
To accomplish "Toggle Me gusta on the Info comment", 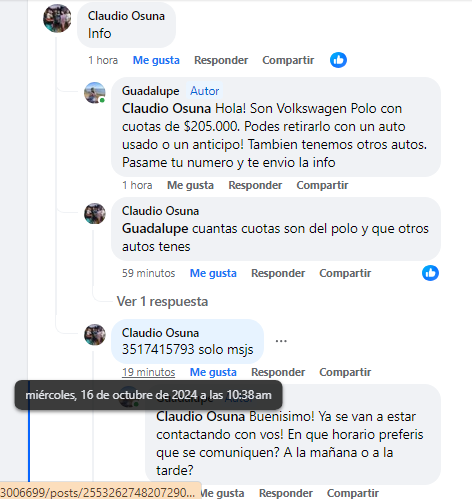I will click(x=156, y=60).
